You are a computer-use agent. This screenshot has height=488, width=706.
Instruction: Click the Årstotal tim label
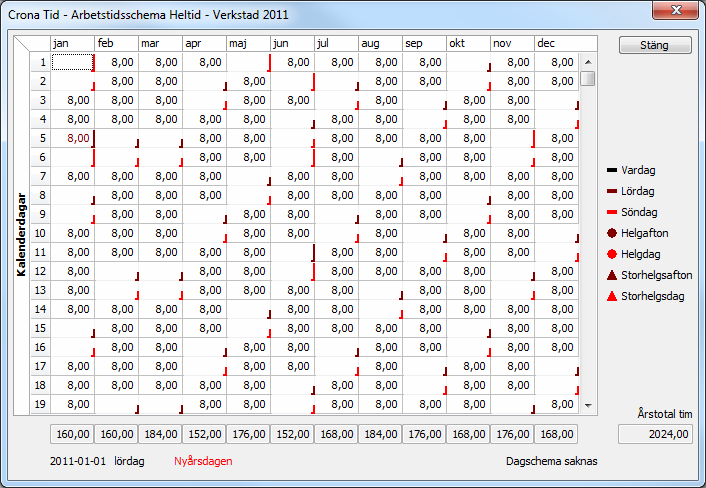tap(665, 414)
